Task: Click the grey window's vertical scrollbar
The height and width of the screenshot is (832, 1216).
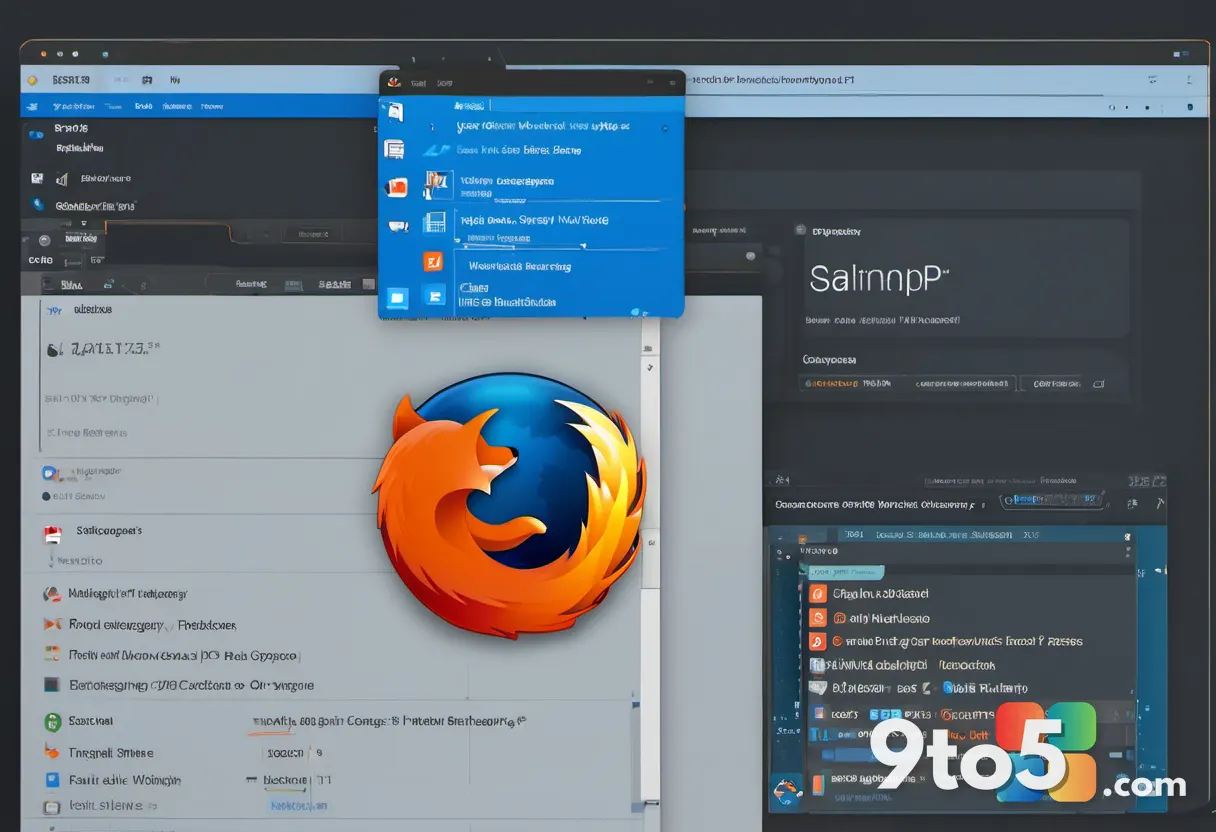Action: 650,560
